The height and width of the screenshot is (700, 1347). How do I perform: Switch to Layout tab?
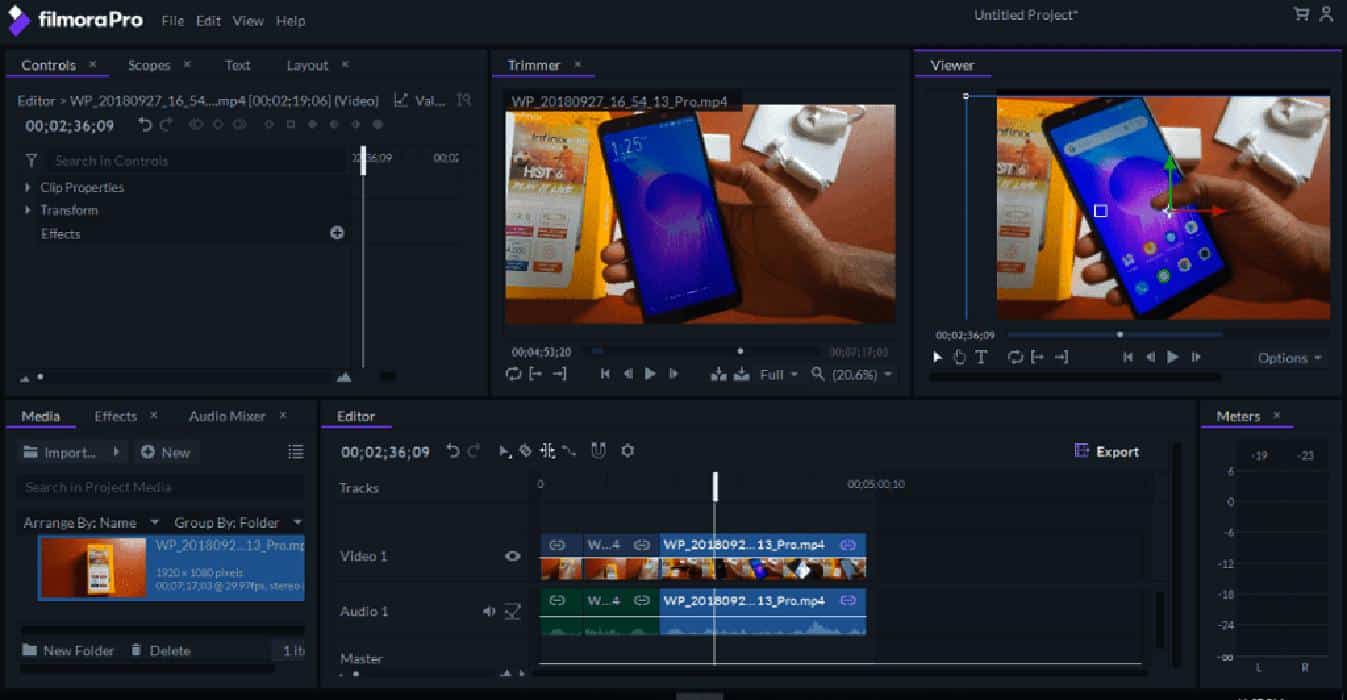[307, 65]
